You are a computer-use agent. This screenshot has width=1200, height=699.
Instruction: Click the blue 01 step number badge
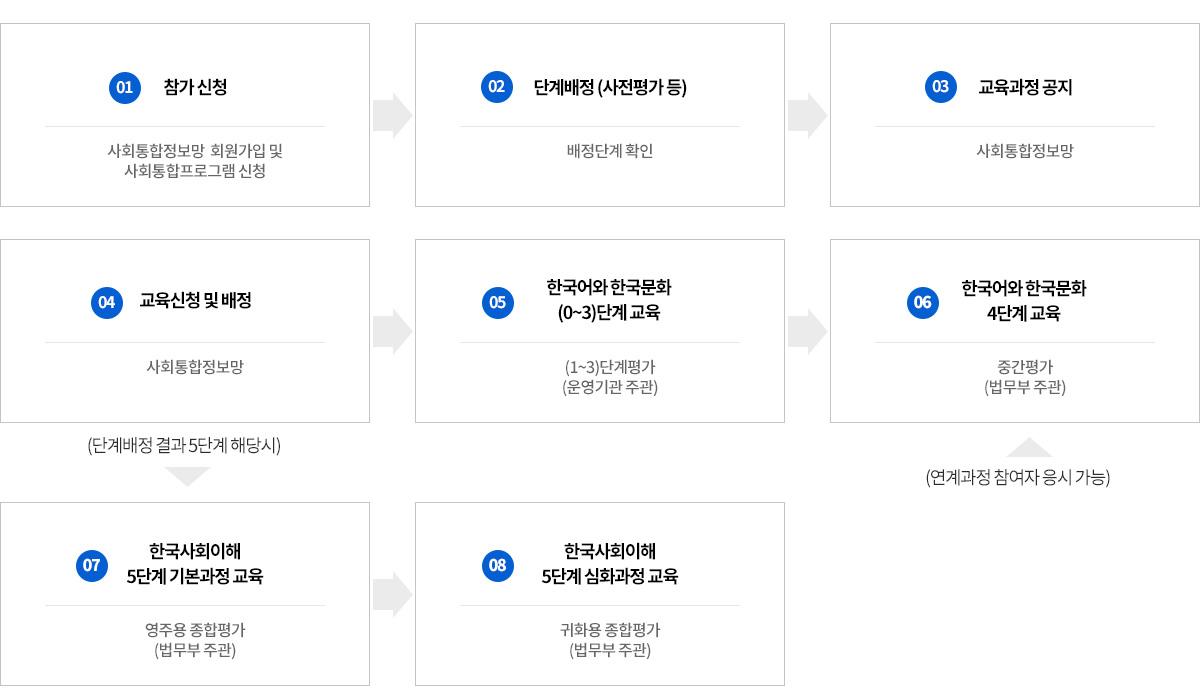tap(124, 88)
